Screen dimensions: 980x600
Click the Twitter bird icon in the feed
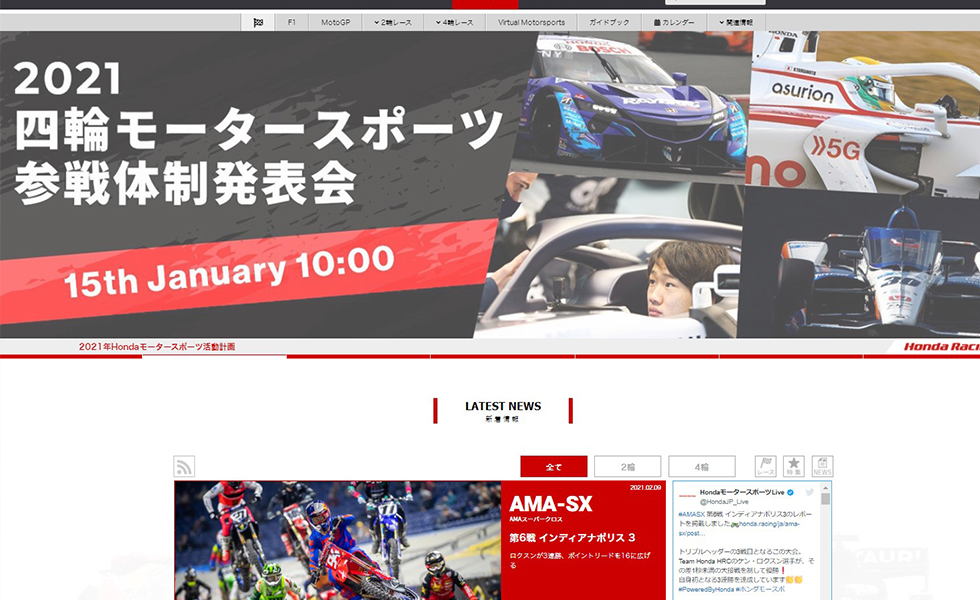click(x=810, y=492)
